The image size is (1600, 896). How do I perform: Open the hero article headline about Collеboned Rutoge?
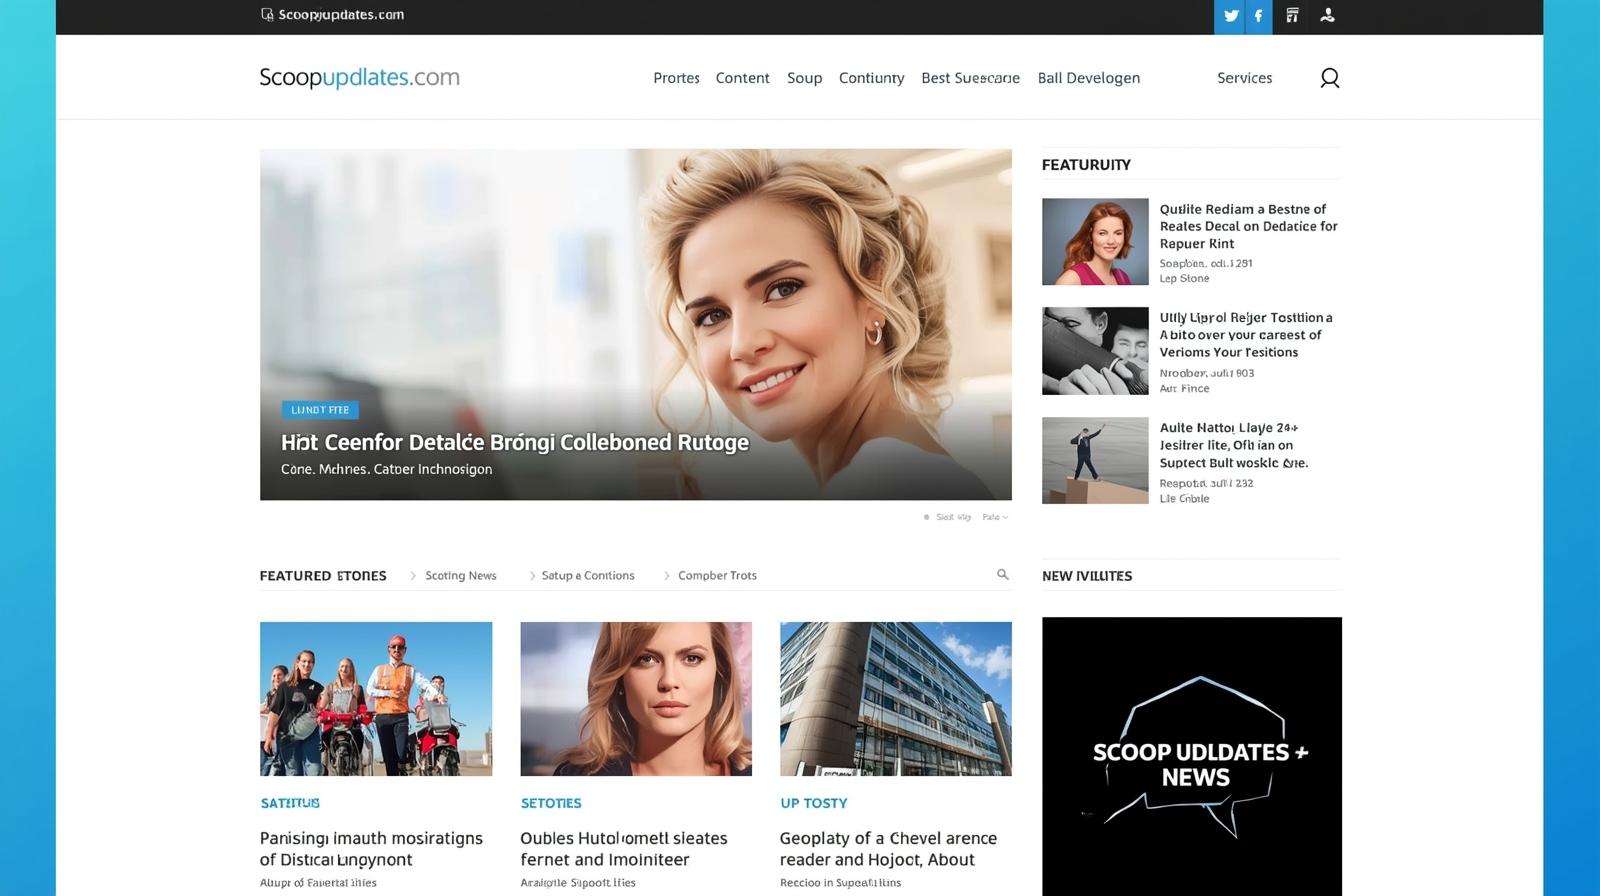(514, 442)
